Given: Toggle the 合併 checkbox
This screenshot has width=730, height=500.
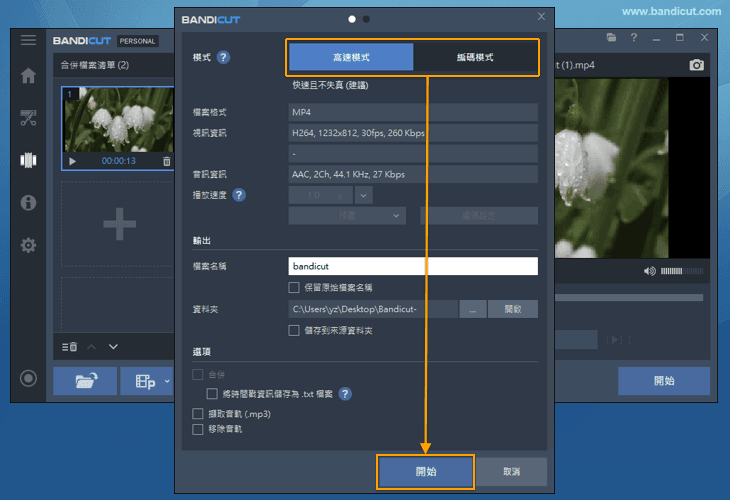Looking at the screenshot, I should click(x=198, y=374).
